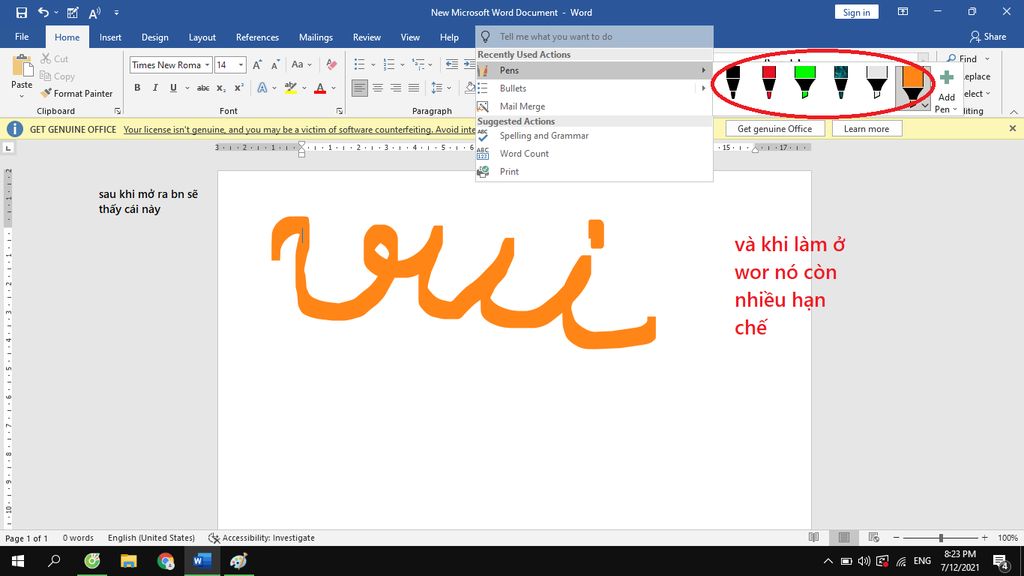Toggle the Print Layout view button
Screen dimensions: 1024x576
point(844,537)
